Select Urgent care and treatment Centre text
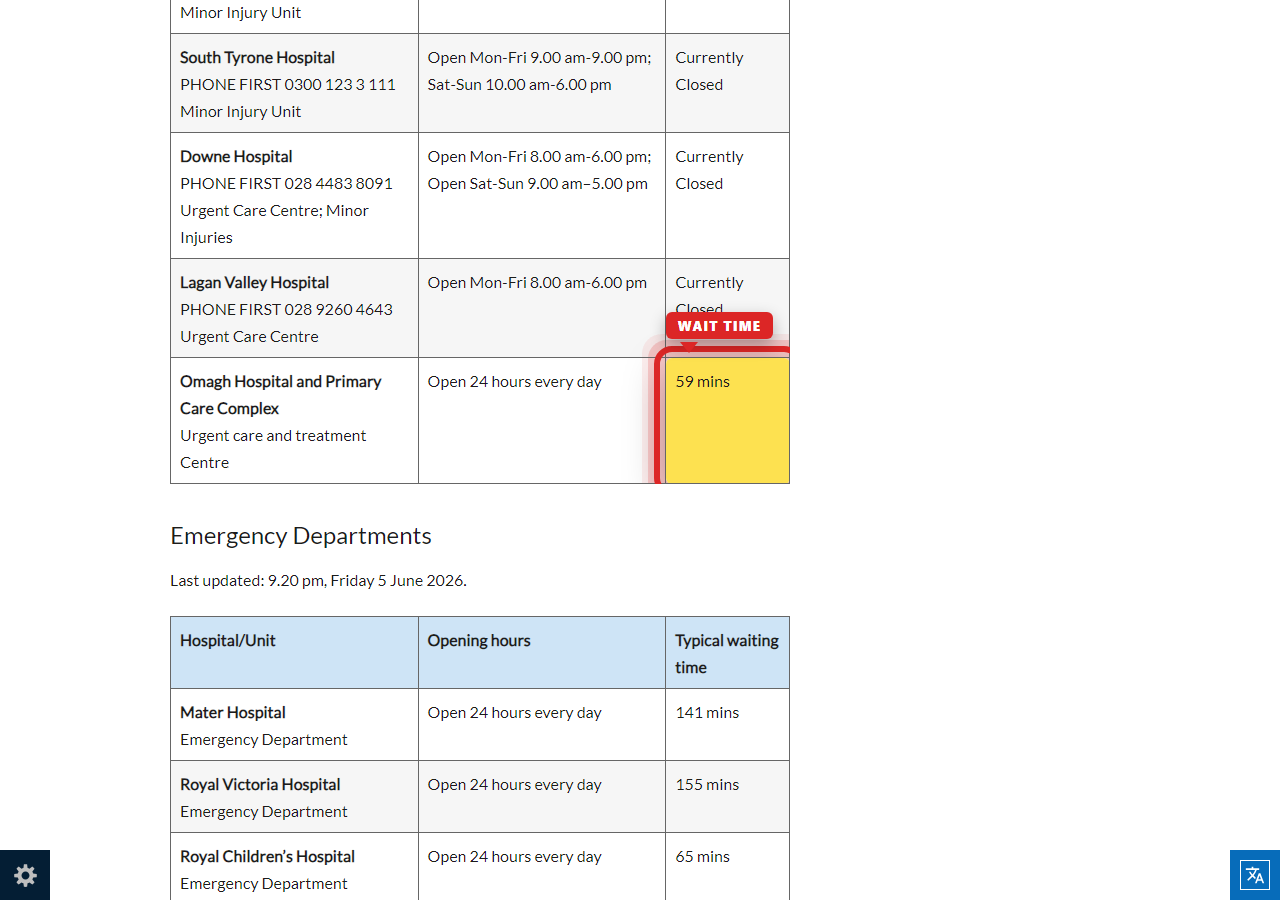Image resolution: width=1280 pixels, height=900 pixels. pos(273,449)
